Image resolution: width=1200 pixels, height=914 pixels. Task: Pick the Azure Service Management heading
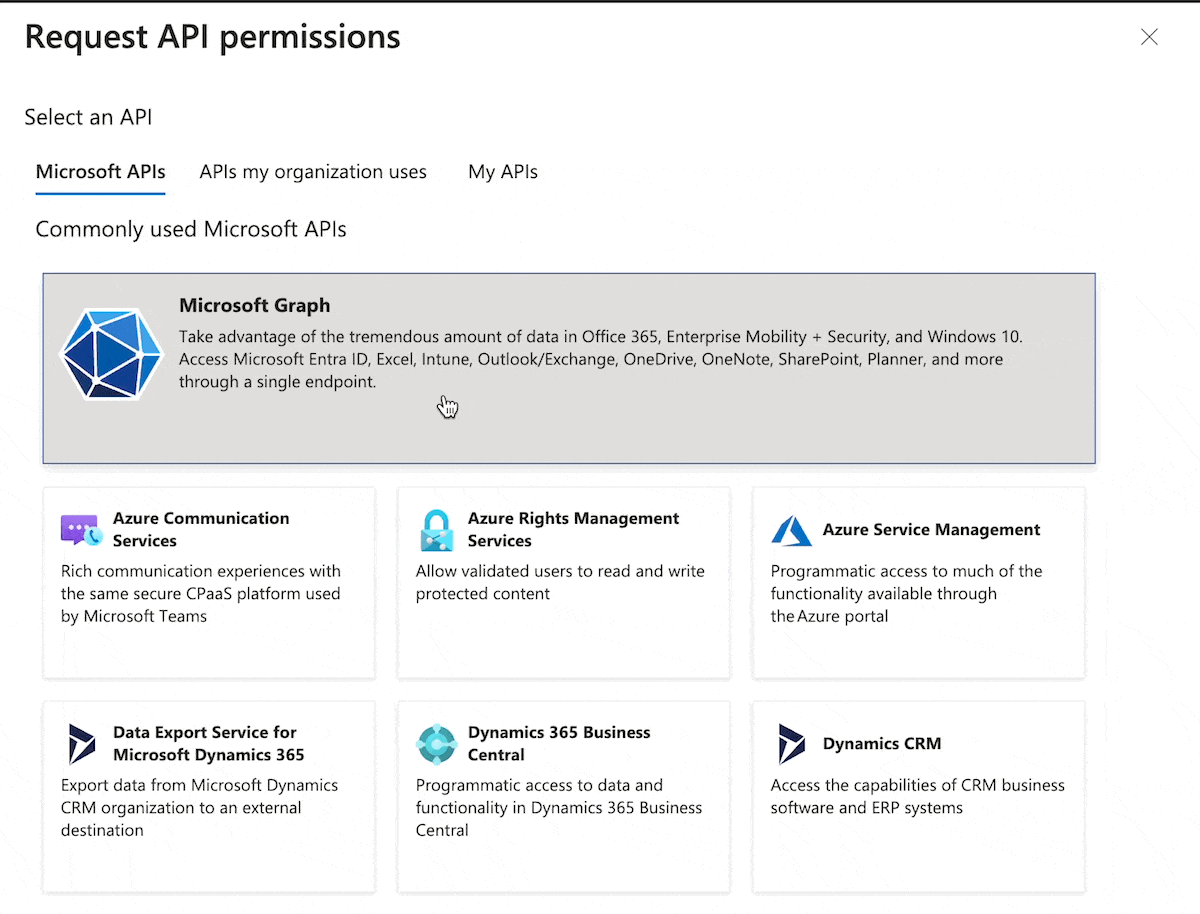[931, 530]
